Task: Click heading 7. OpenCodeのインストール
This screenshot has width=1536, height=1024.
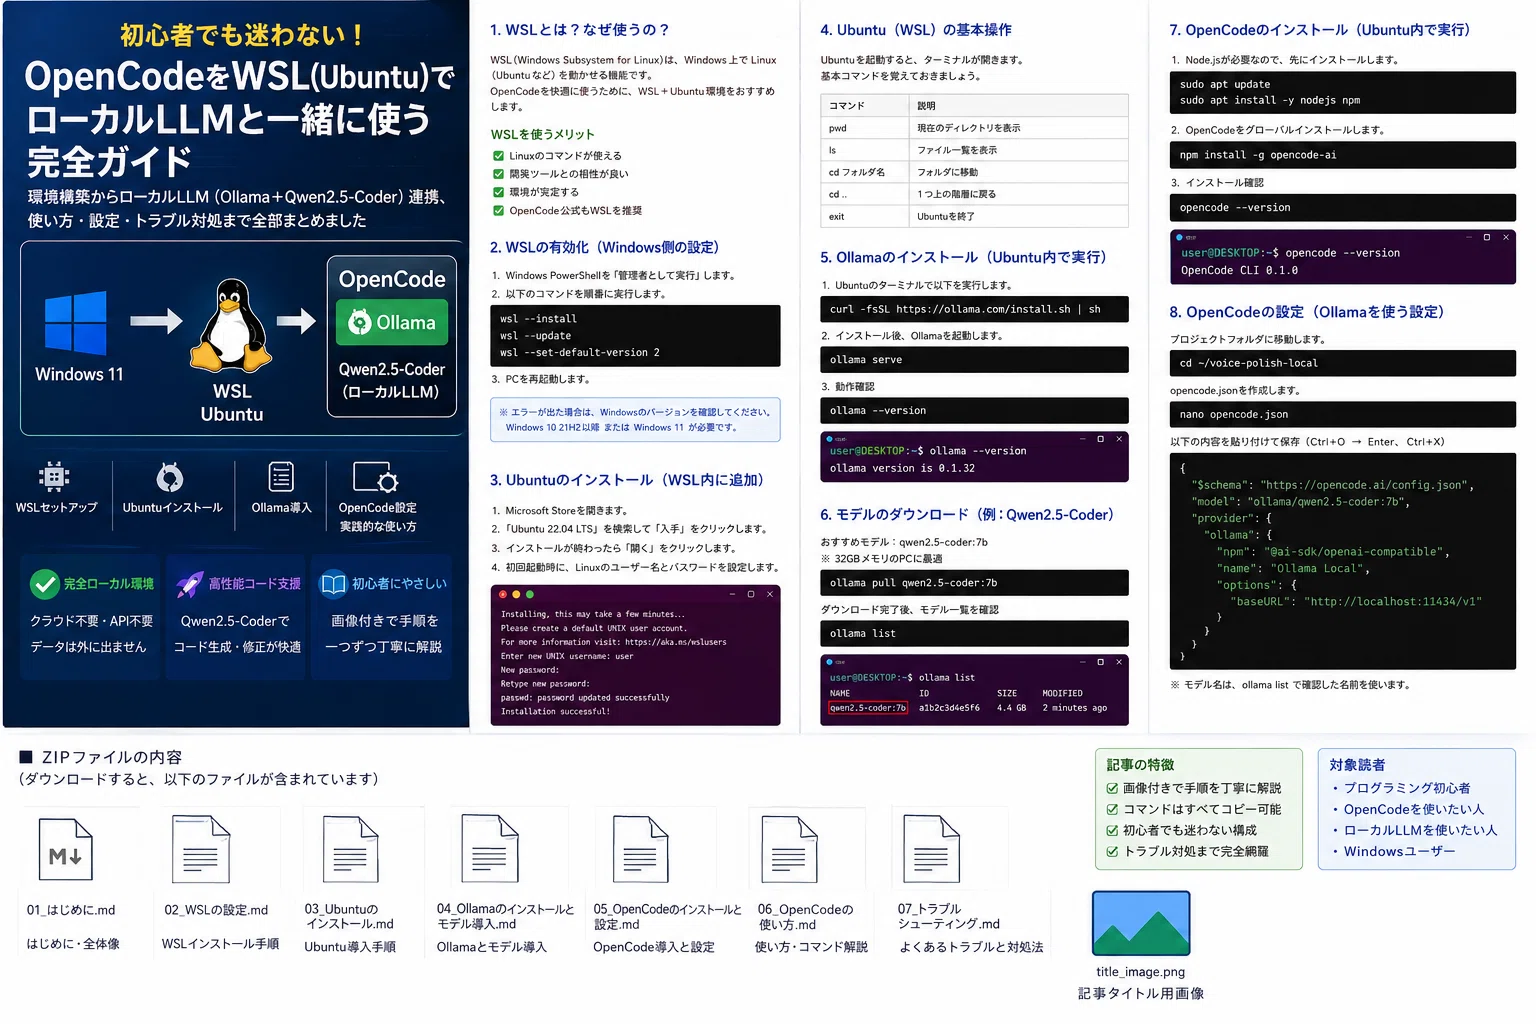Action: click(x=1319, y=30)
